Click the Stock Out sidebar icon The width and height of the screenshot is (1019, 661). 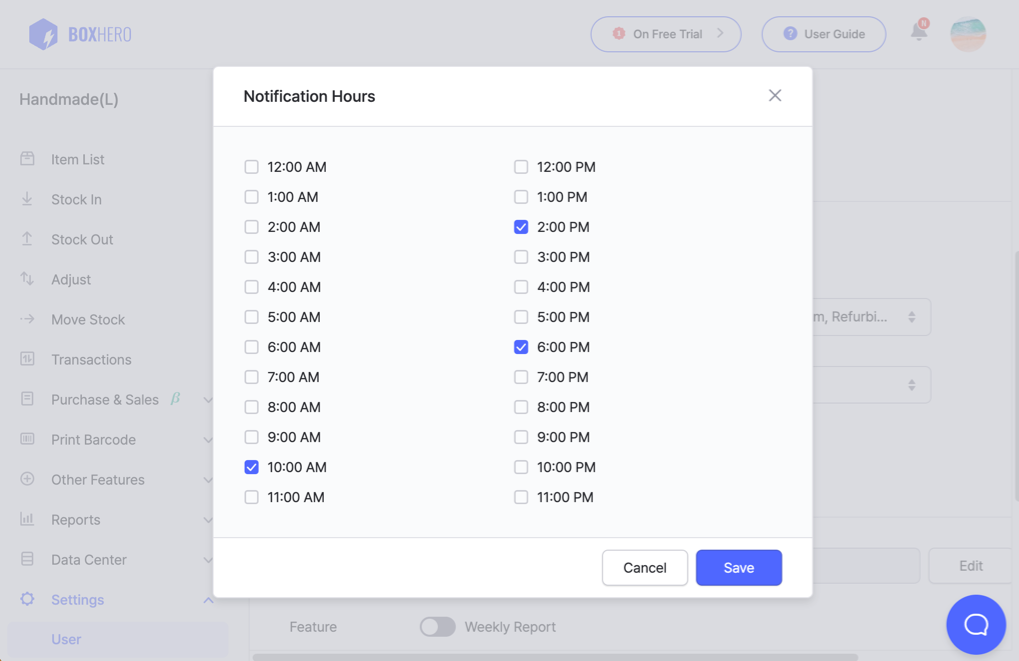(26, 239)
